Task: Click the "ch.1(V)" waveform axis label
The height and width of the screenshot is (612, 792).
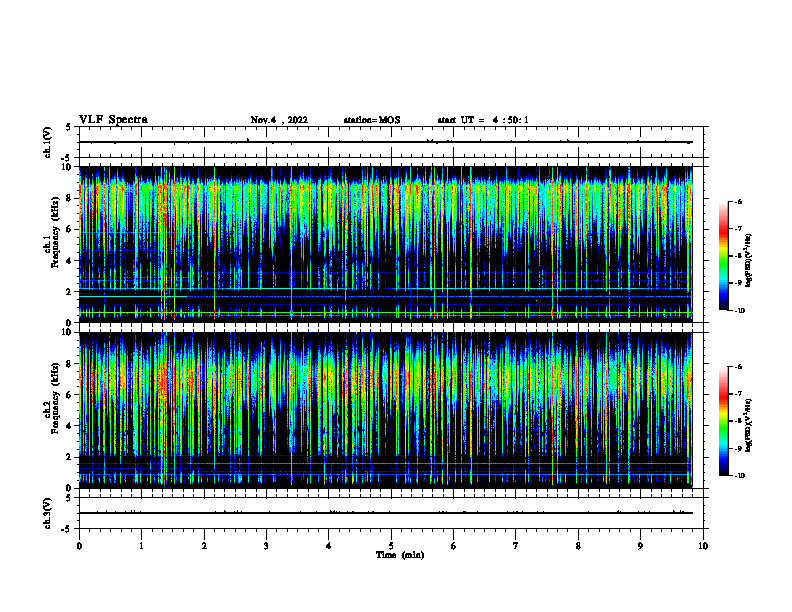Action: (x=48, y=142)
